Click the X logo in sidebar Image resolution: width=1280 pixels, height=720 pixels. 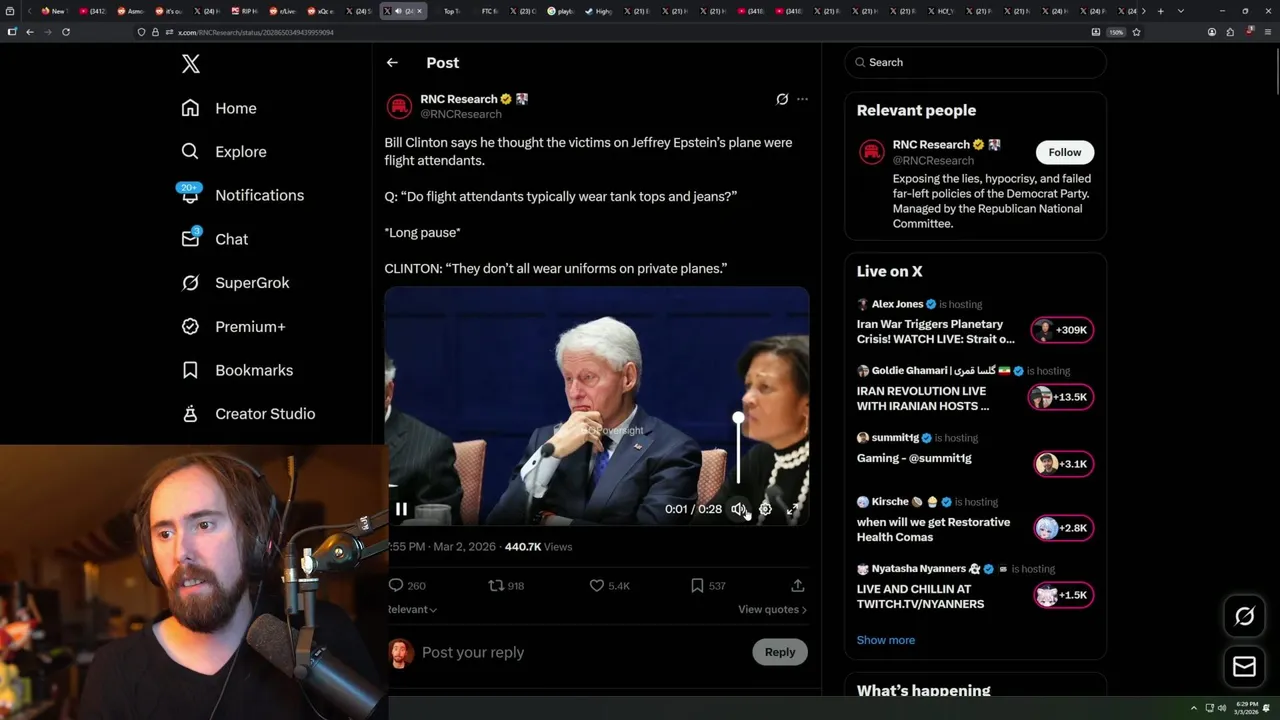(x=191, y=64)
